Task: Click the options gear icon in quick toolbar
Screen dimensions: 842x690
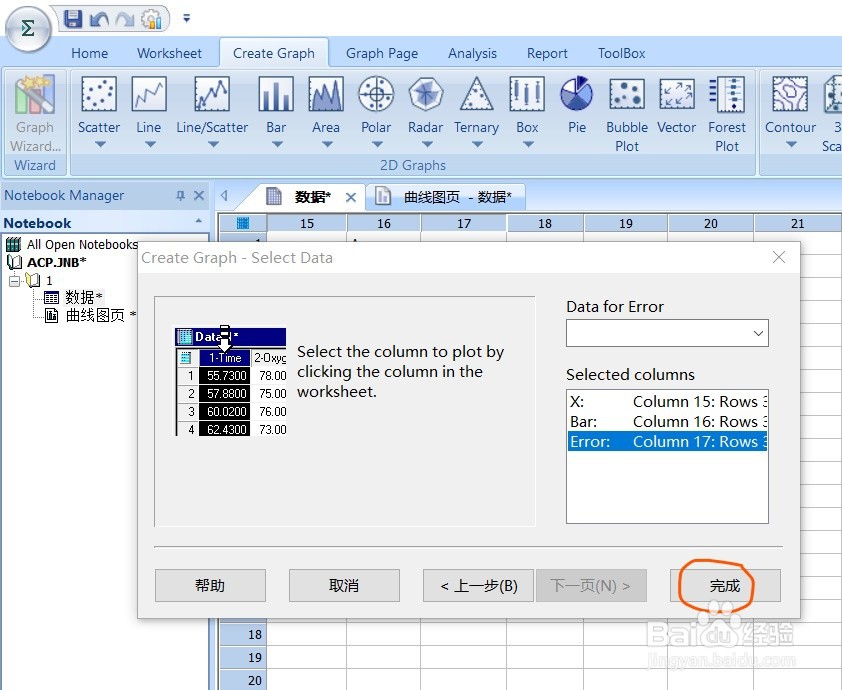Action: [151, 19]
